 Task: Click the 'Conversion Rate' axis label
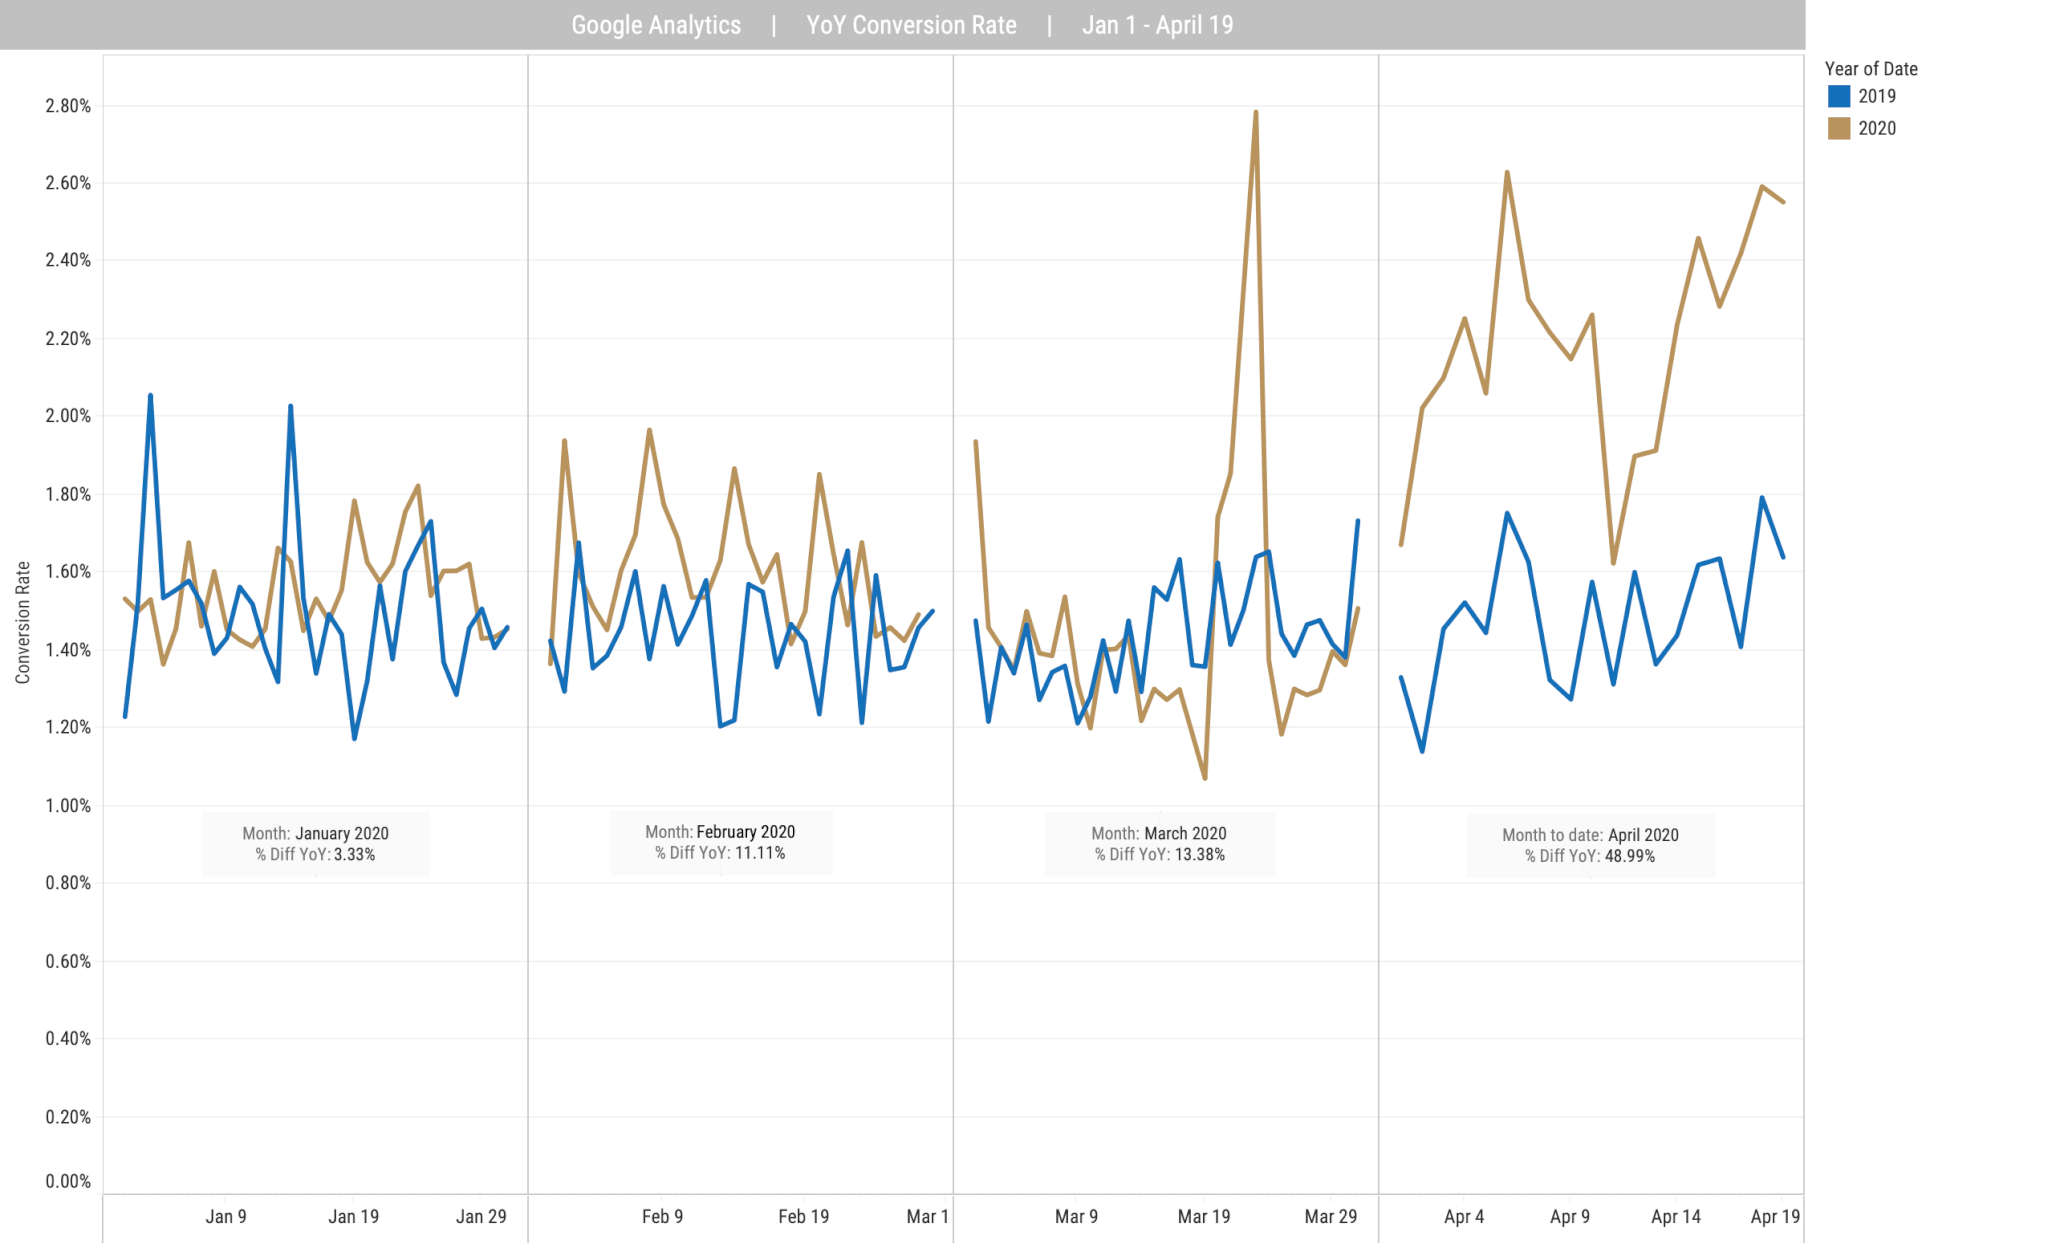pos(23,623)
